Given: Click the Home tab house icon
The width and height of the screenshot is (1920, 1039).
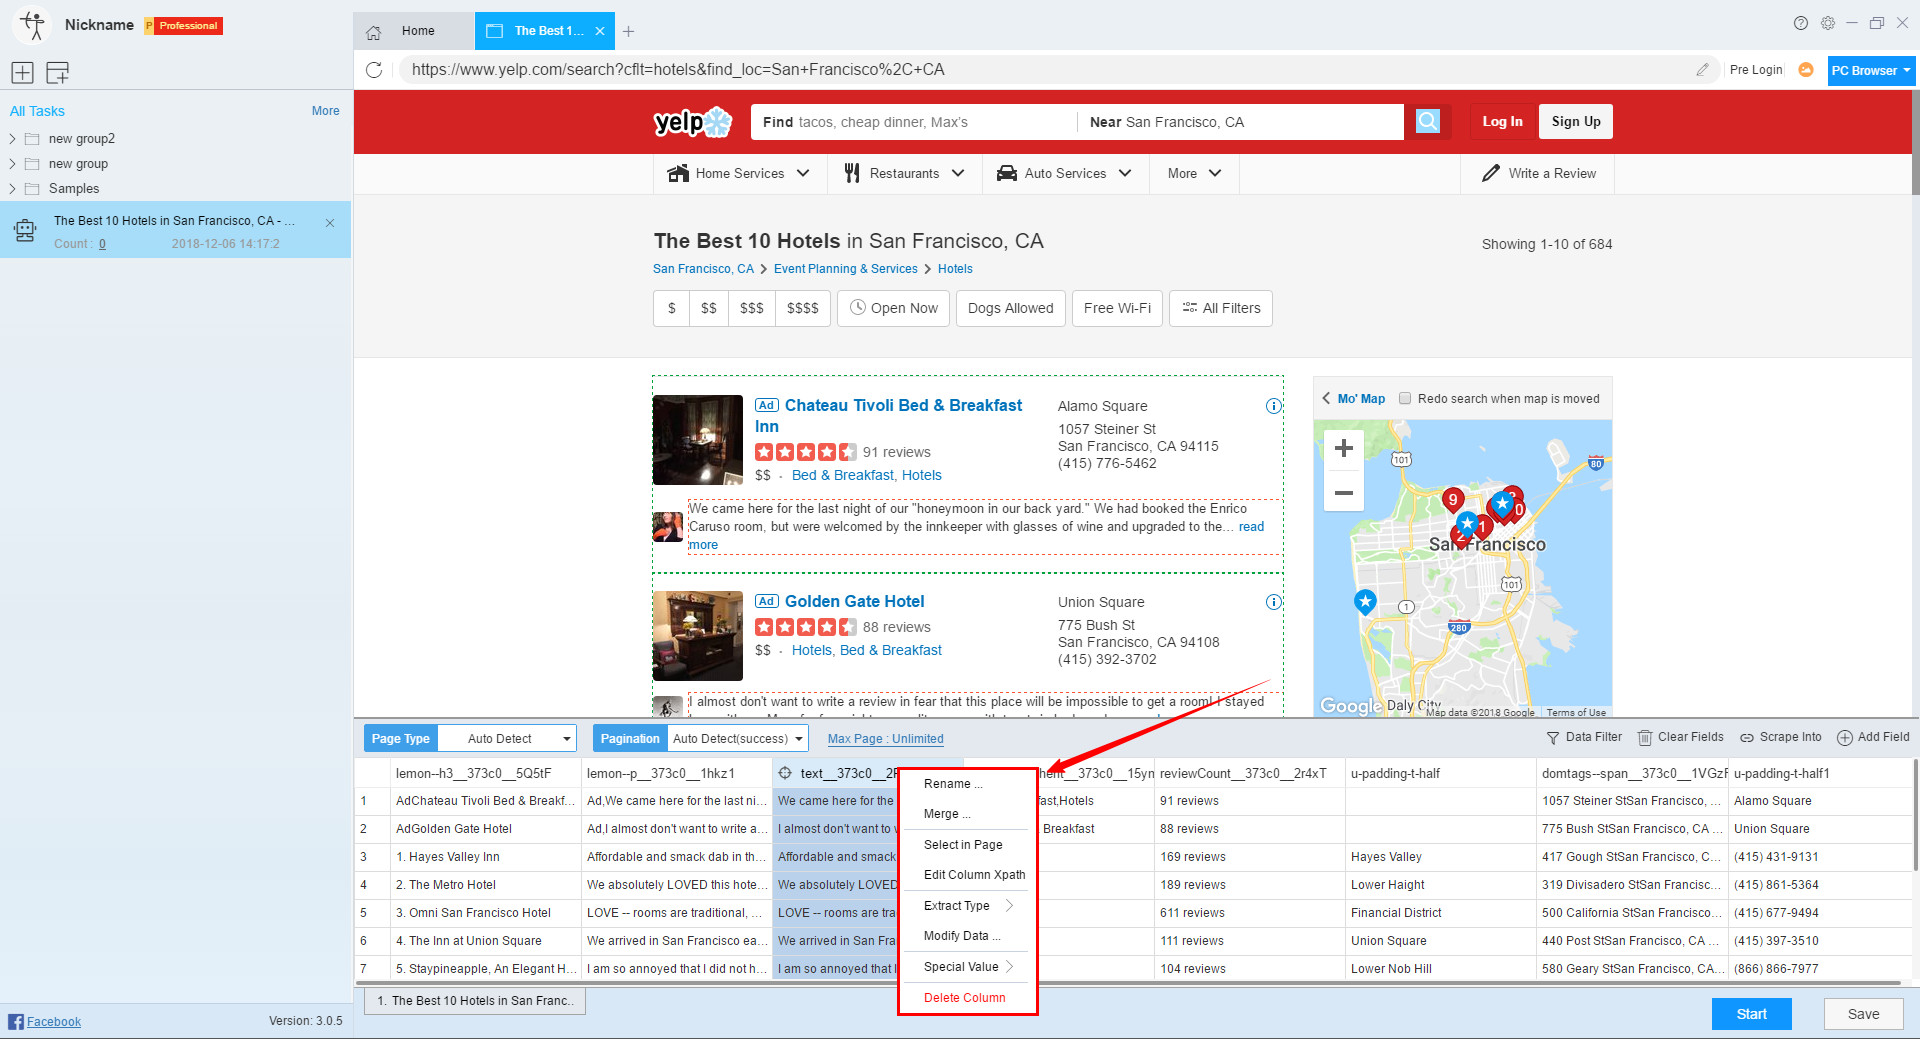Looking at the screenshot, I should [x=374, y=32].
